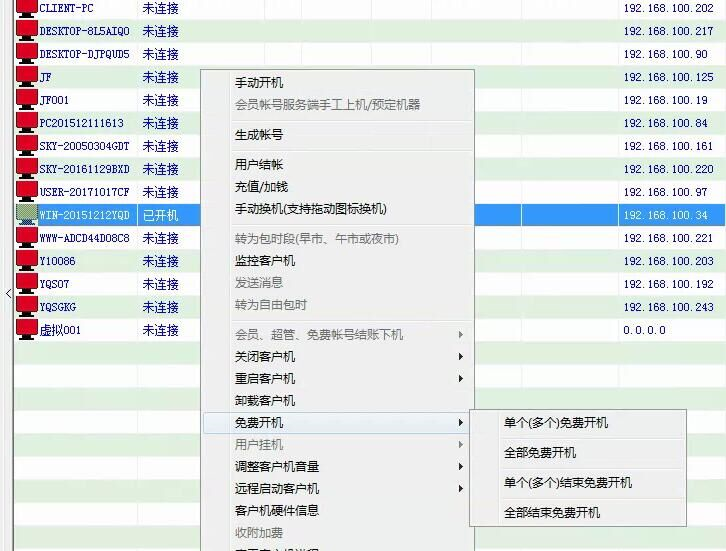The width and height of the screenshot is (726, 551).
Task: Click the red icon next to Y10086
Action: click(x=26, y=261)
